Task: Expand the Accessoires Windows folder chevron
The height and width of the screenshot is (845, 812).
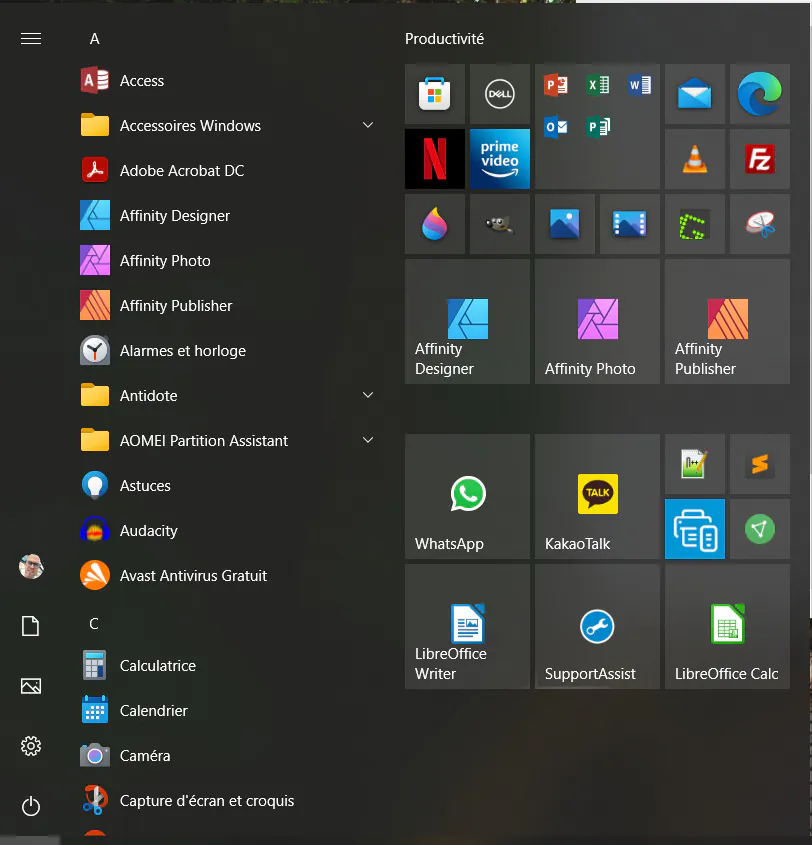Action: coord(368,125)
